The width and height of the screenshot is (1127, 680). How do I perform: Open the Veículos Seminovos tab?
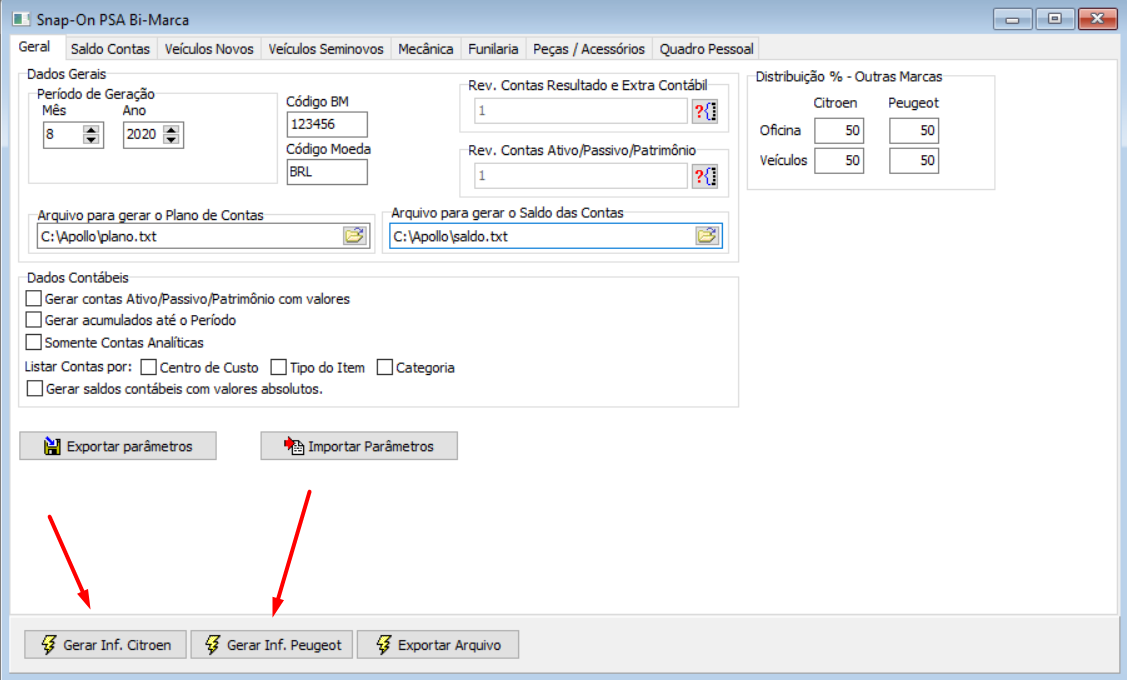(x=326, y=49)
